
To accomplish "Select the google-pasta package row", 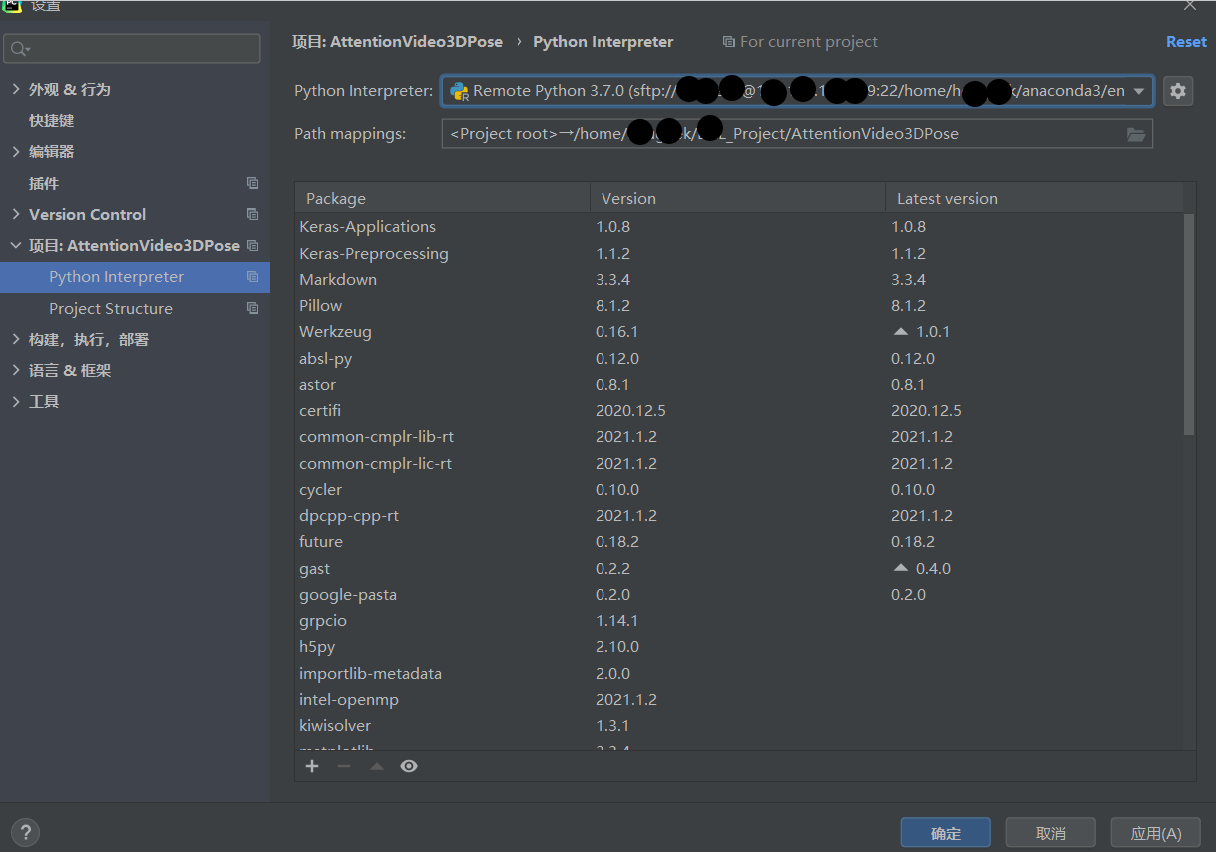I will pyautogui.click(x=739, y=594).
